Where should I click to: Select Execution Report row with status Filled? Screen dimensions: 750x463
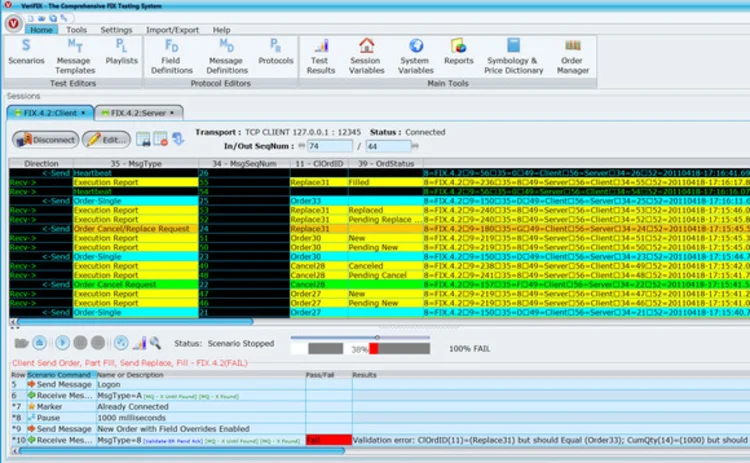[x=379, y=182]
